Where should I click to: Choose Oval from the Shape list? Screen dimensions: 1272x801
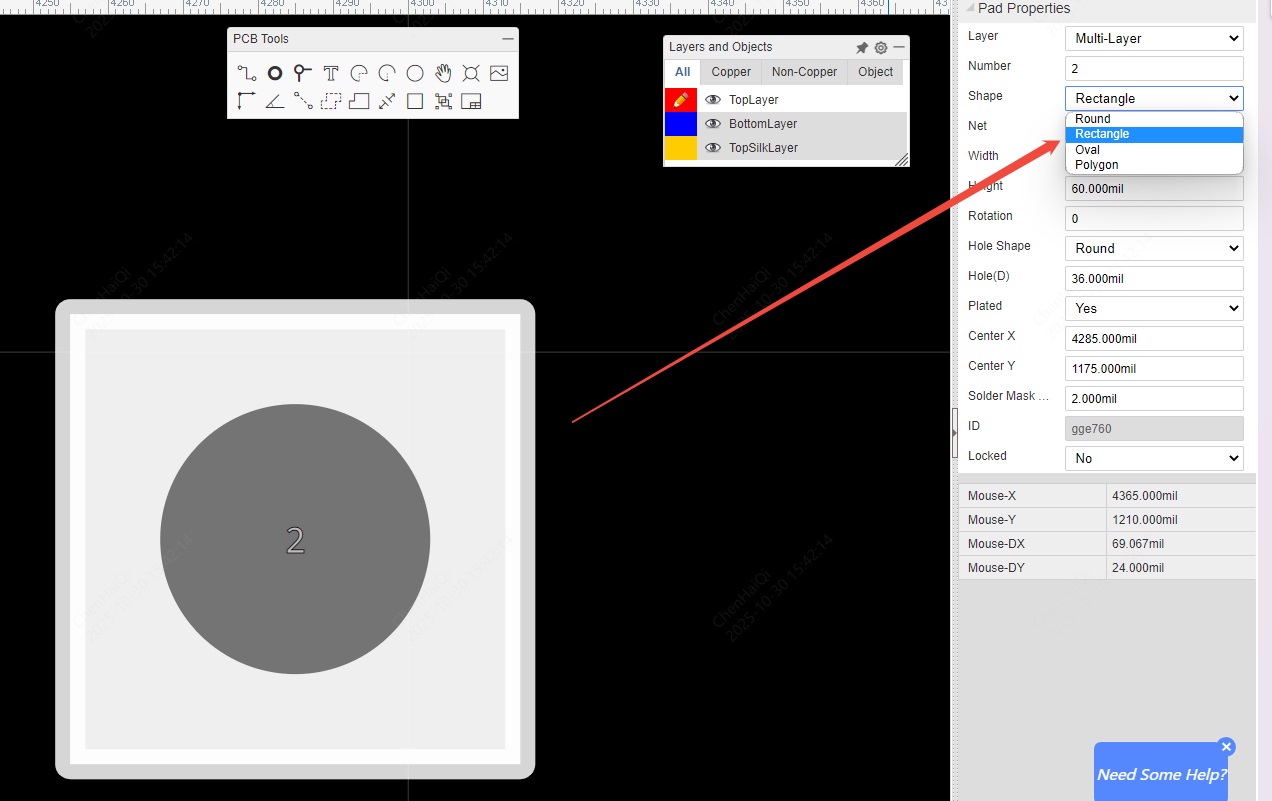tap(1088, 150)
